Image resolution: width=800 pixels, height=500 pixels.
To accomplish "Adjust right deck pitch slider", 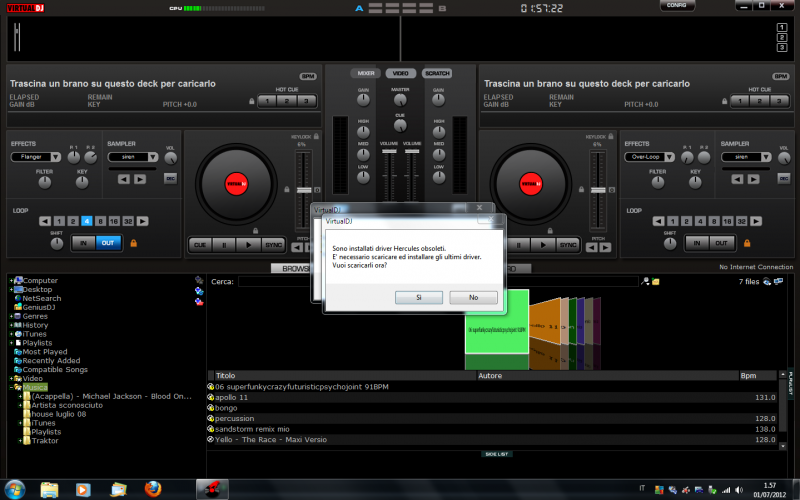I will [x=598, y=190].
